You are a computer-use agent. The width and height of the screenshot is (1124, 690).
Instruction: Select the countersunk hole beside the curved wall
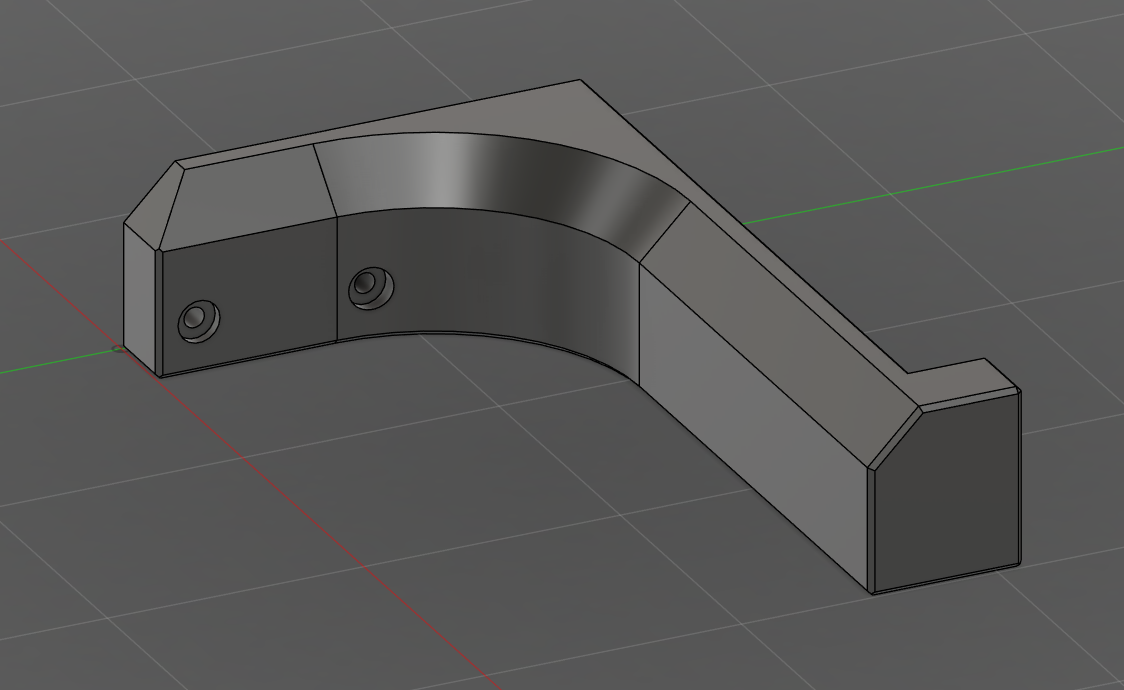point(371,289)
